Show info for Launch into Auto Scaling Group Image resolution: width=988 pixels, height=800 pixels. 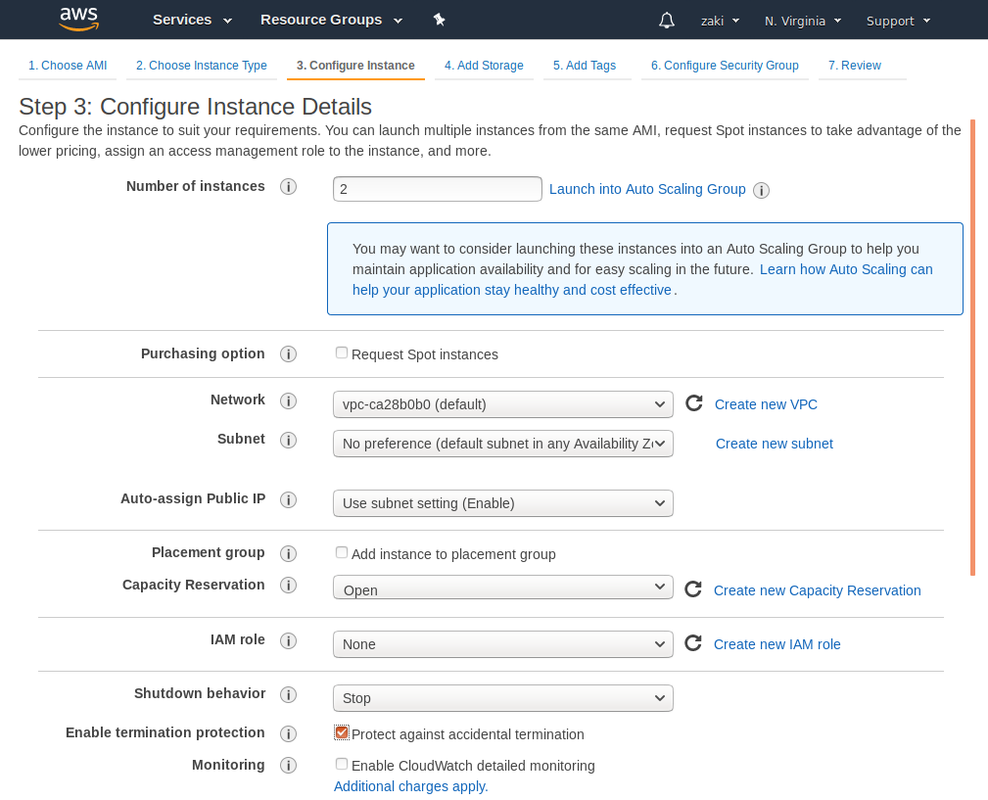tap(761, 190)
